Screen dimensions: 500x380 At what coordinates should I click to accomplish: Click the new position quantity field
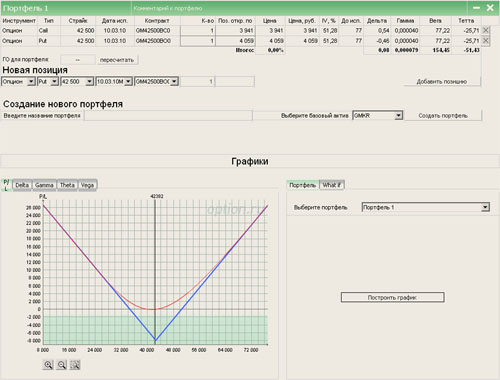pyautogui.click(x=197, y=81)
